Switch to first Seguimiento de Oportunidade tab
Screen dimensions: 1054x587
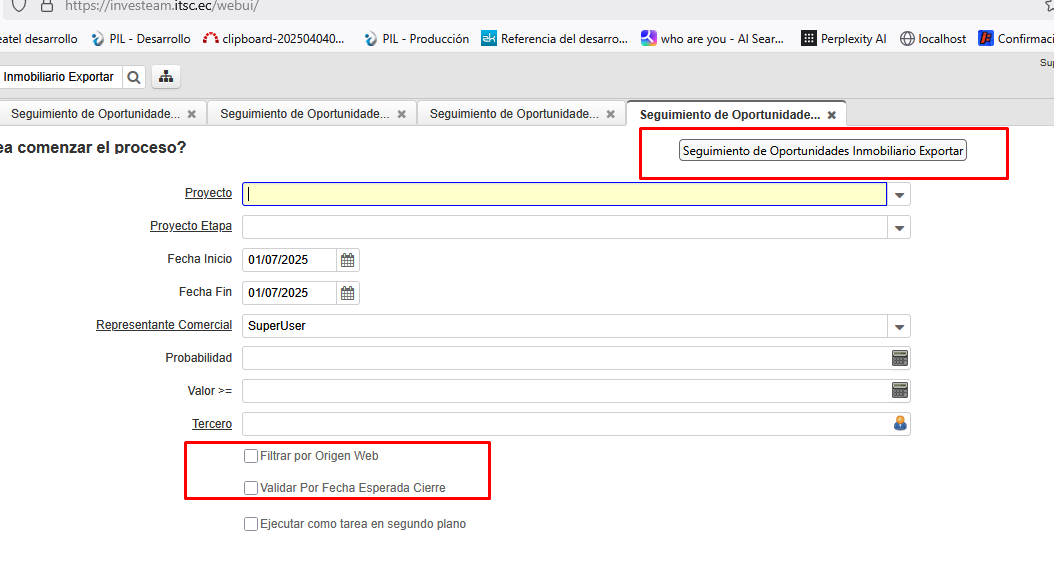click(x=95, y=114)
